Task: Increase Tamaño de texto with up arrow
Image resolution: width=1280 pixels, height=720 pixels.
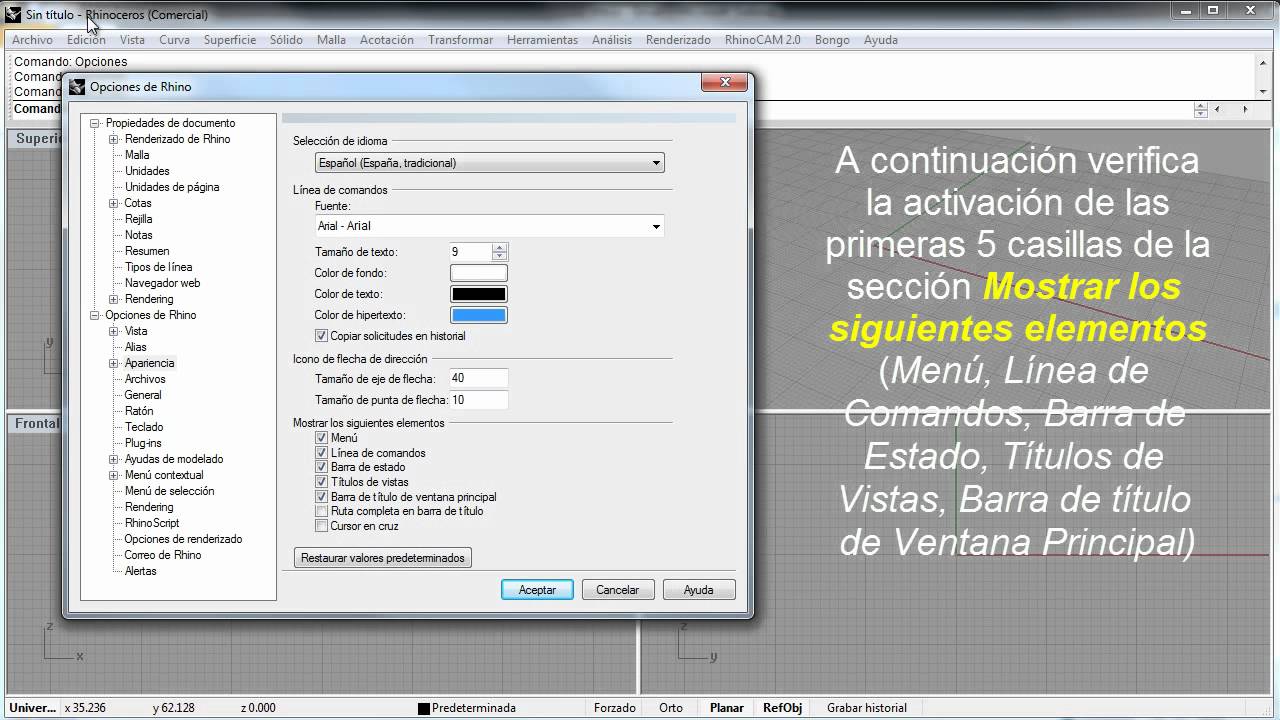Action: pyautogui.click(x=500, y=248)
